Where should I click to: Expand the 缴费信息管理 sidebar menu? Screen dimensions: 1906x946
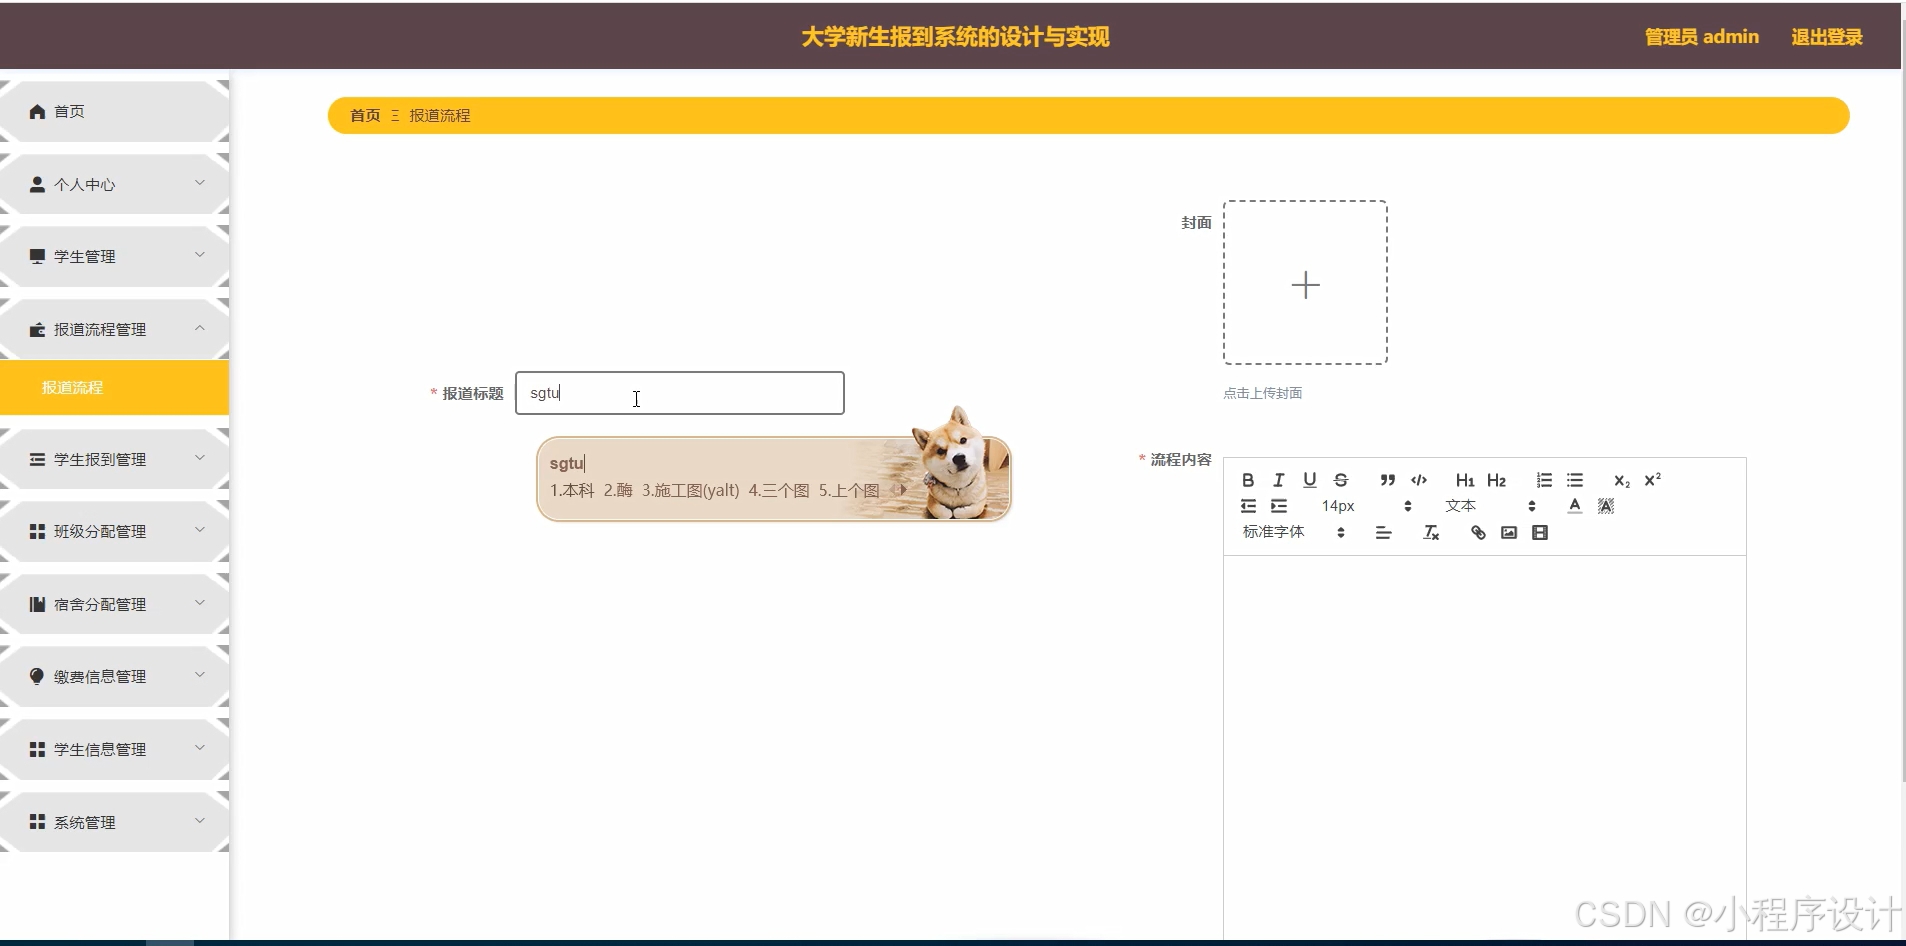tap(114, 677)
